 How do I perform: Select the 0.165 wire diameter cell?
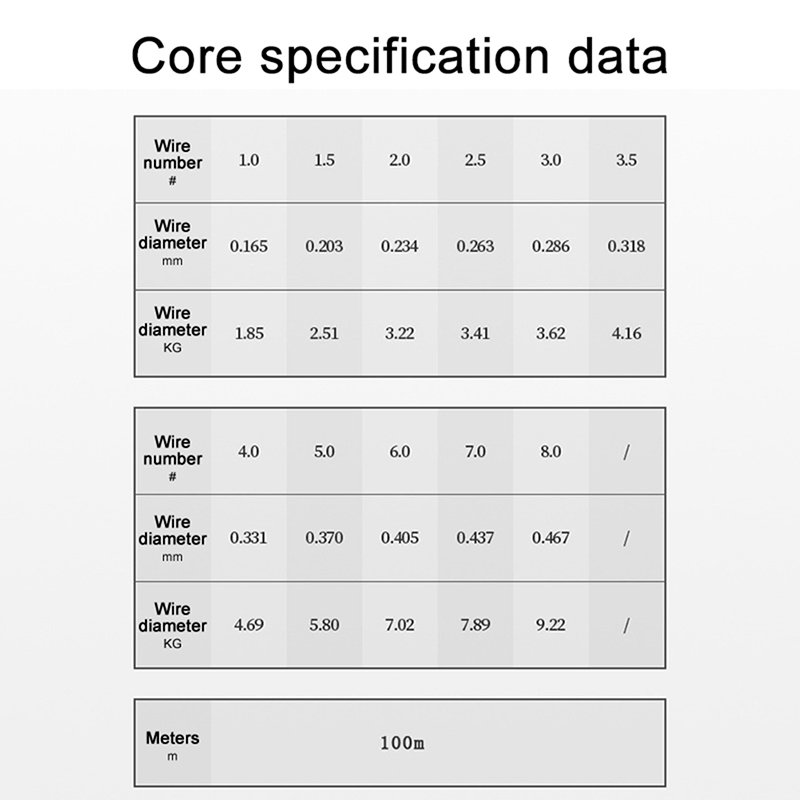pyautogui.click(x=249, y=246)
